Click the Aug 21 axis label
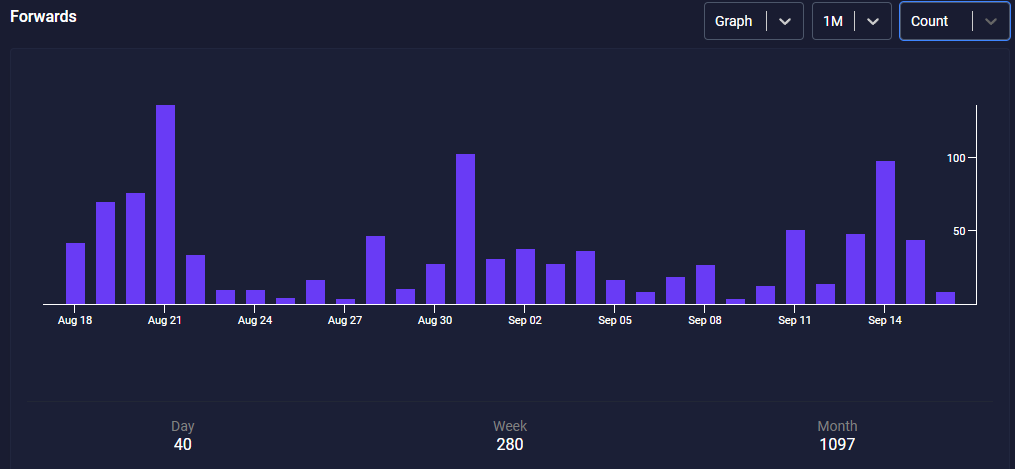 pos(165,320)
